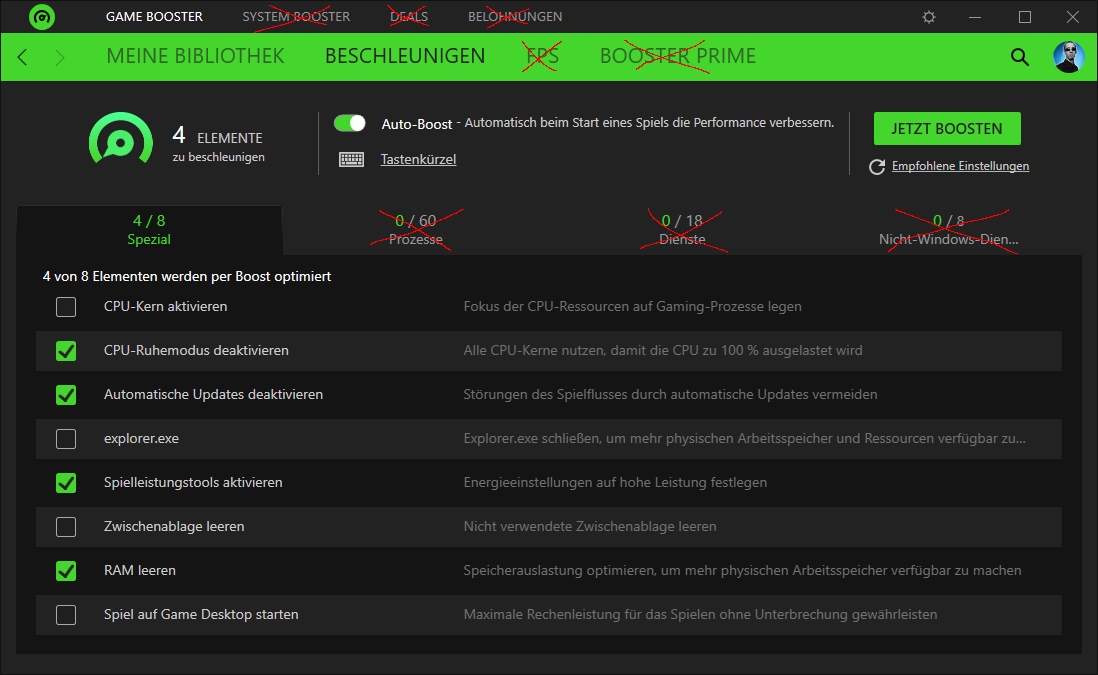Click Empfohlene Einstellungen link
This screenshot has height=675, width=1098.
pos(960,167)
